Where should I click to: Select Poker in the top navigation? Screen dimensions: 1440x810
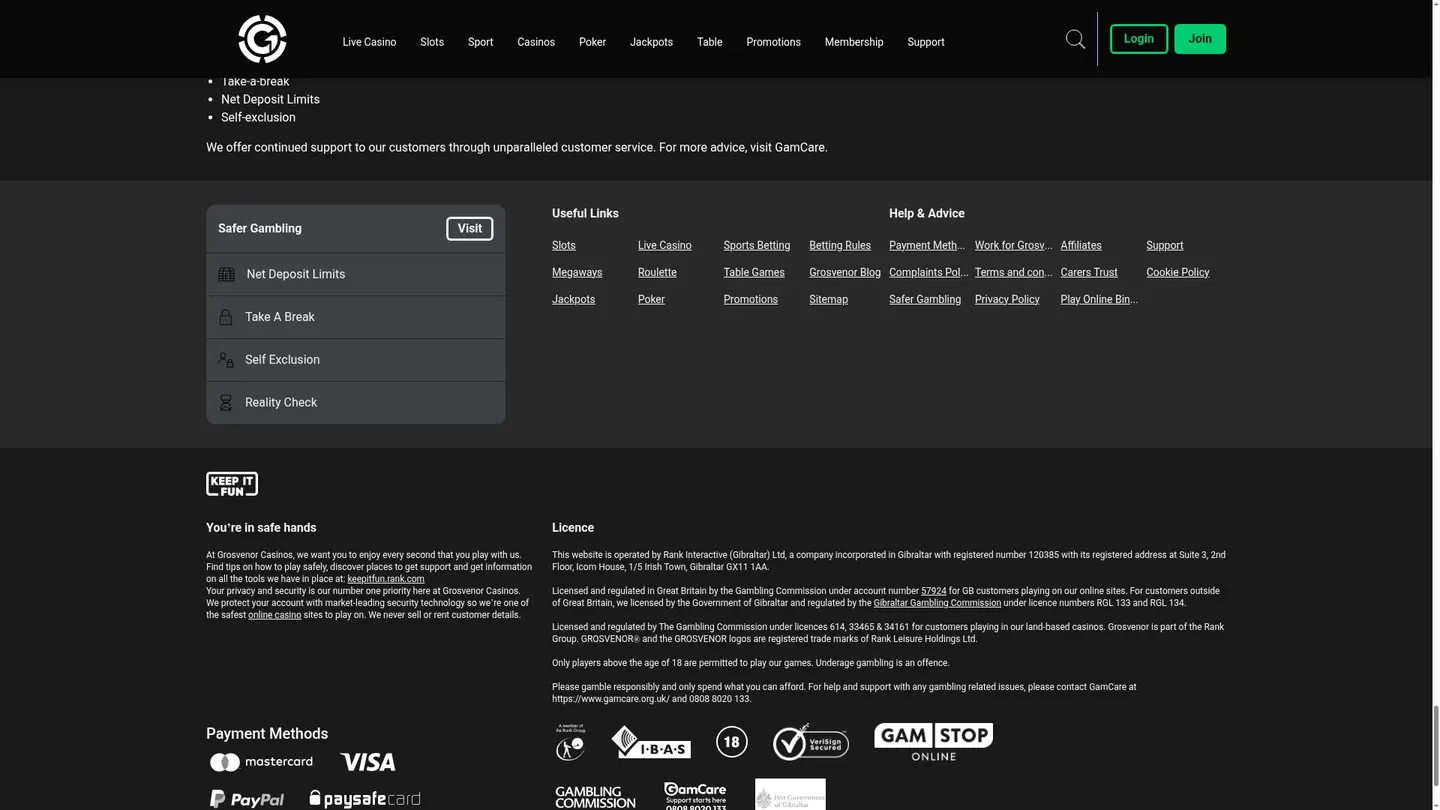click(x=592, y=42)
